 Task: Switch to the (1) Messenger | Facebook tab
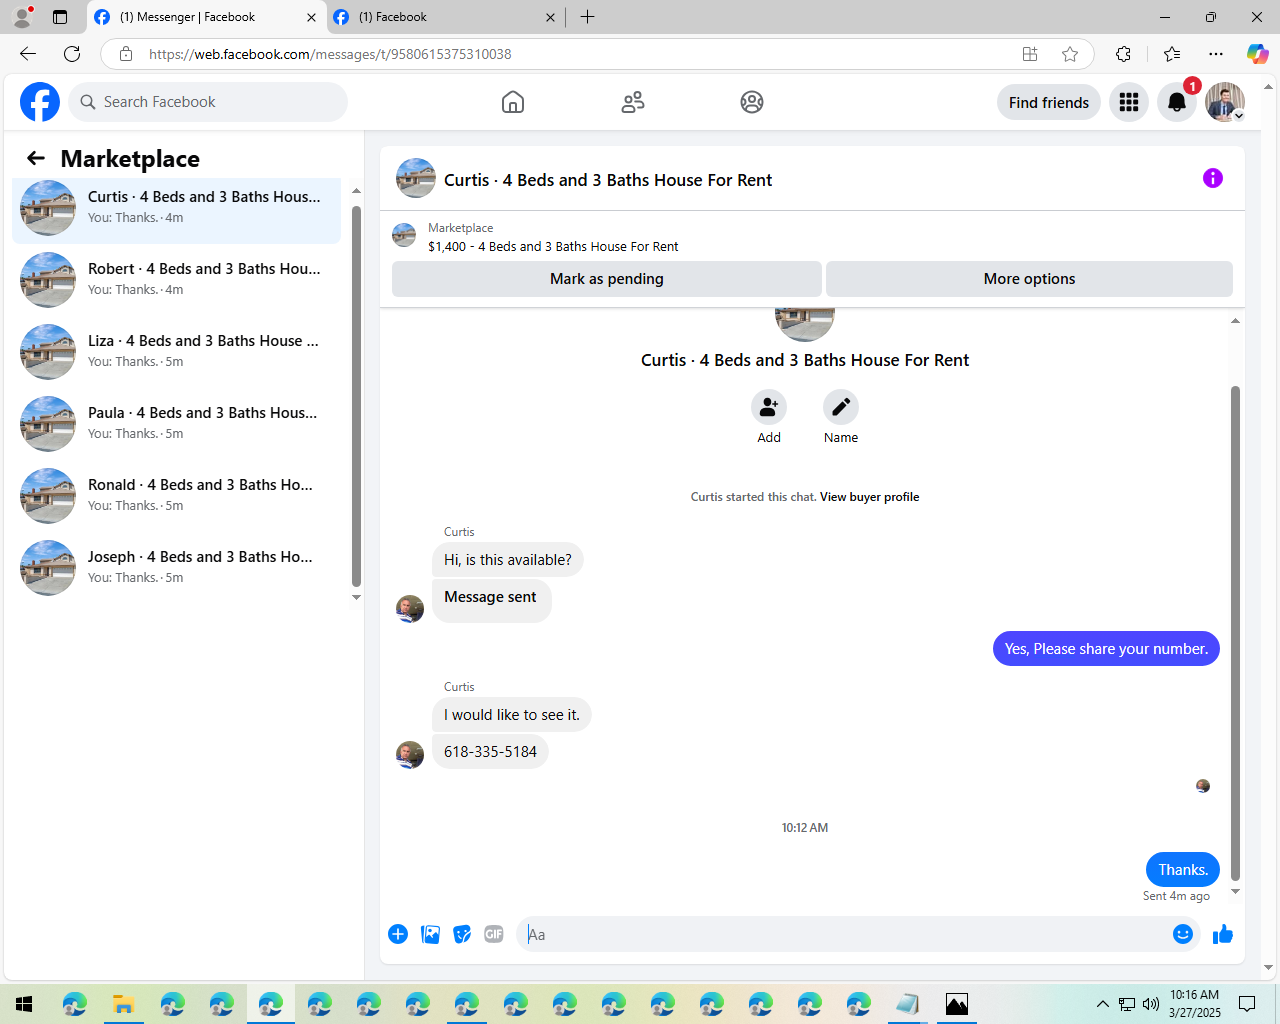pyautogui.click(x=206, y=17)
